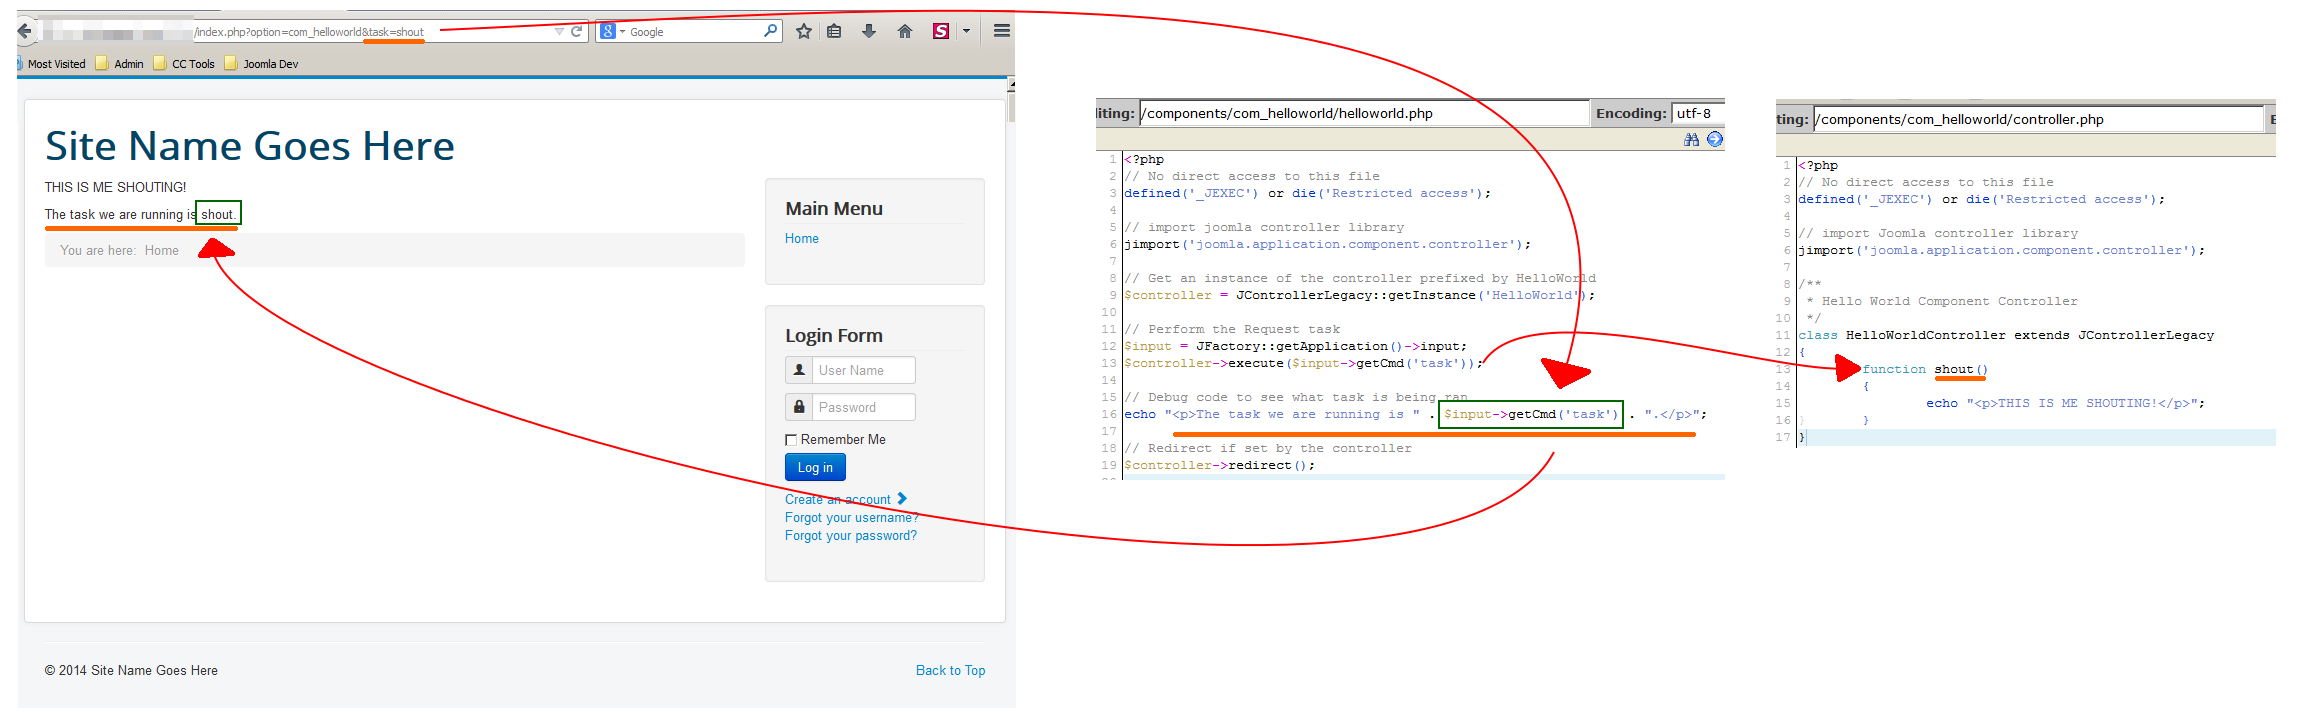Reload the page with the refresh icon
The image size is (2308, 724).
577,31
